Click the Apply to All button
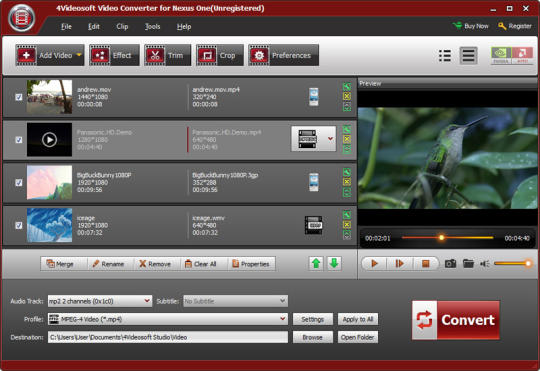Screen dimensions: 540x371 pos(358,319)
